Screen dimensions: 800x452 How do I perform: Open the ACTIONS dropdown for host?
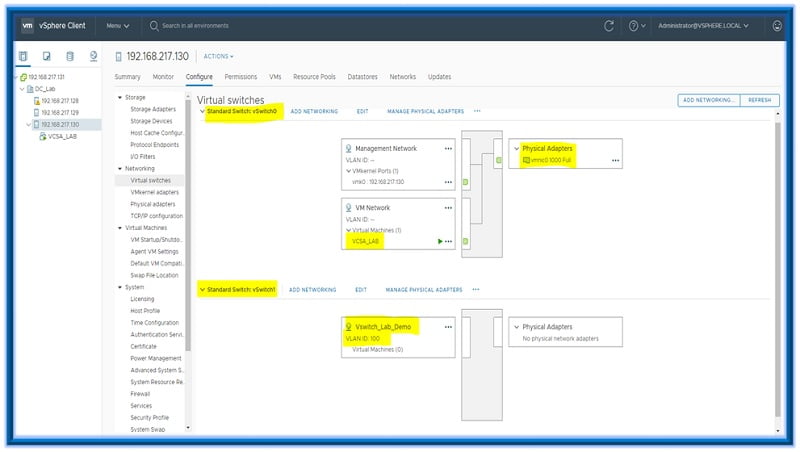click(x=218, y=57)
